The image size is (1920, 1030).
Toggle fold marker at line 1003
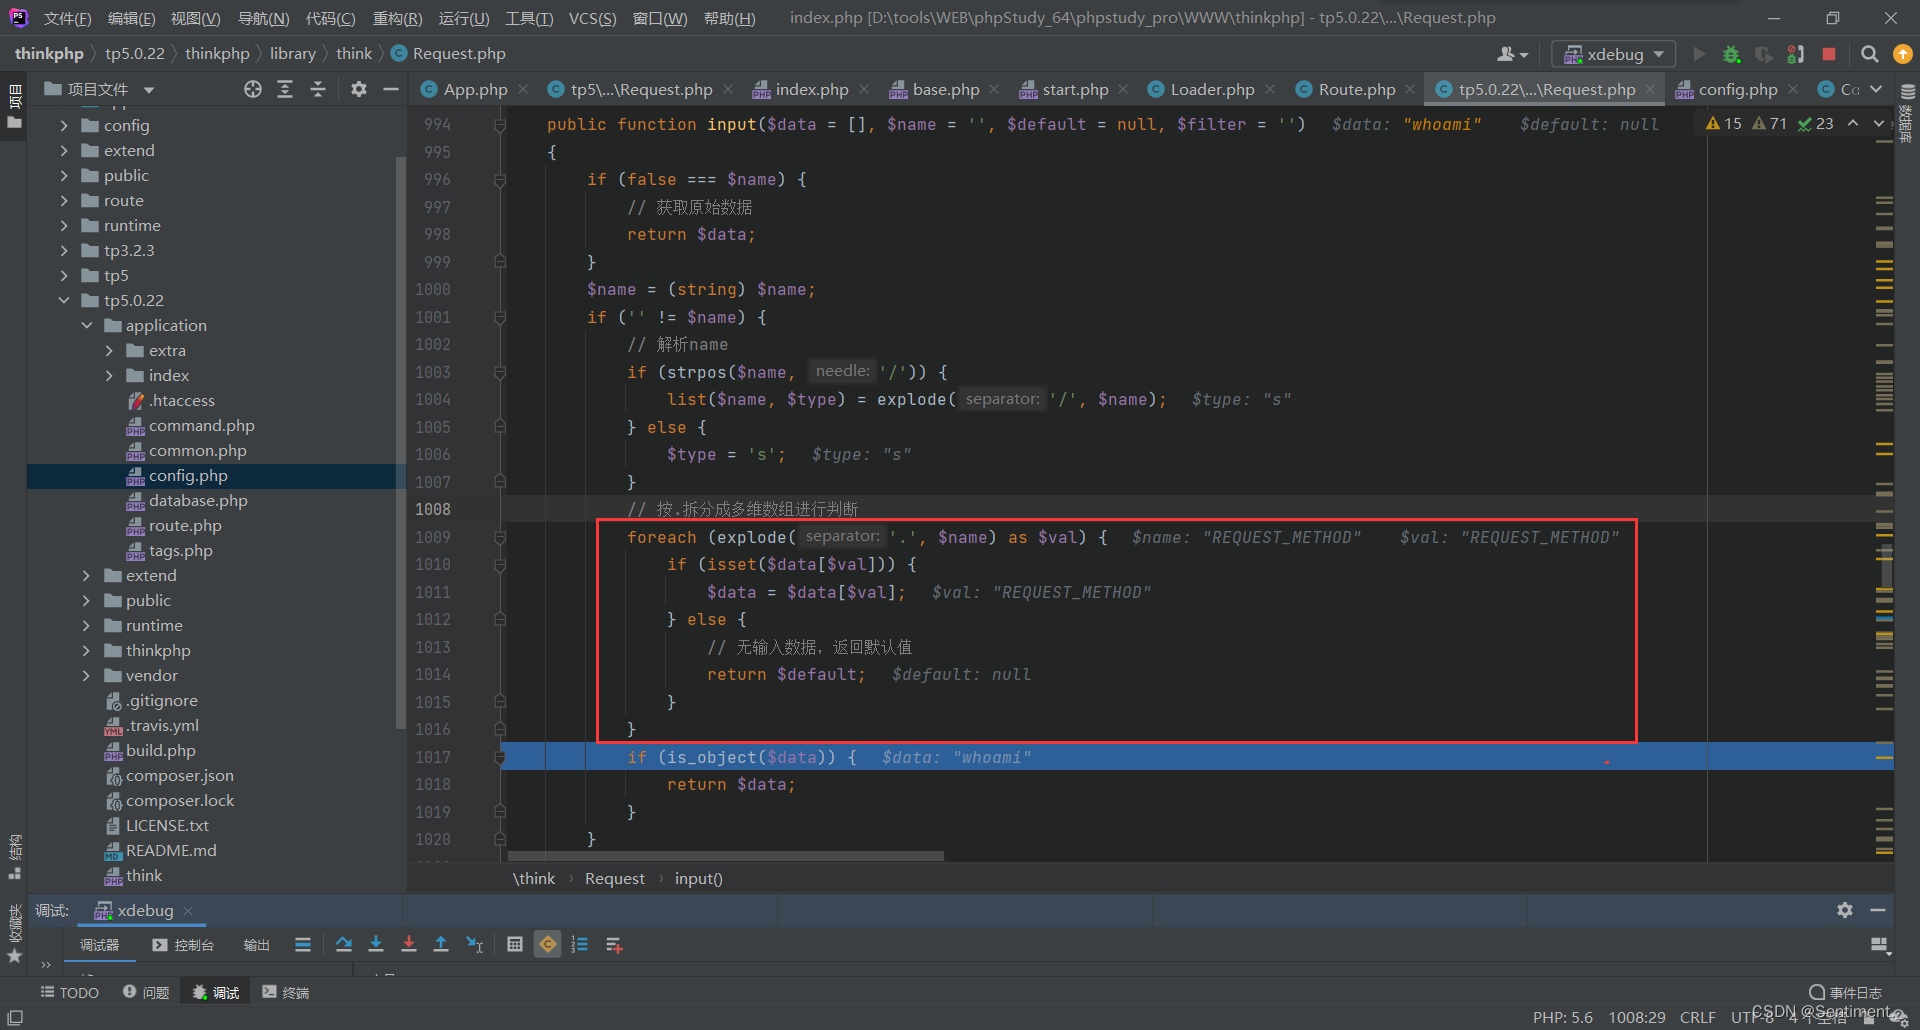pyautogui.click(x=500, y=372)
